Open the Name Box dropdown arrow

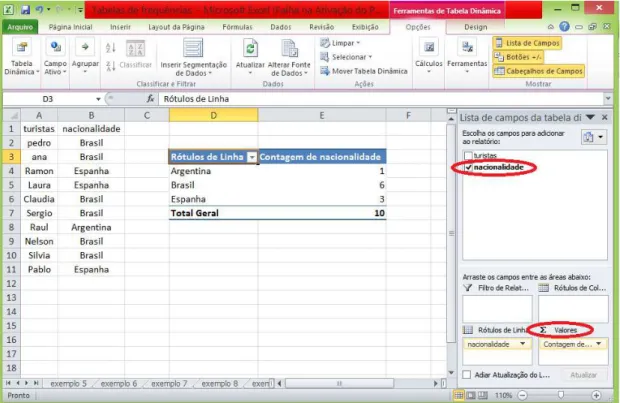pos(98,99)
